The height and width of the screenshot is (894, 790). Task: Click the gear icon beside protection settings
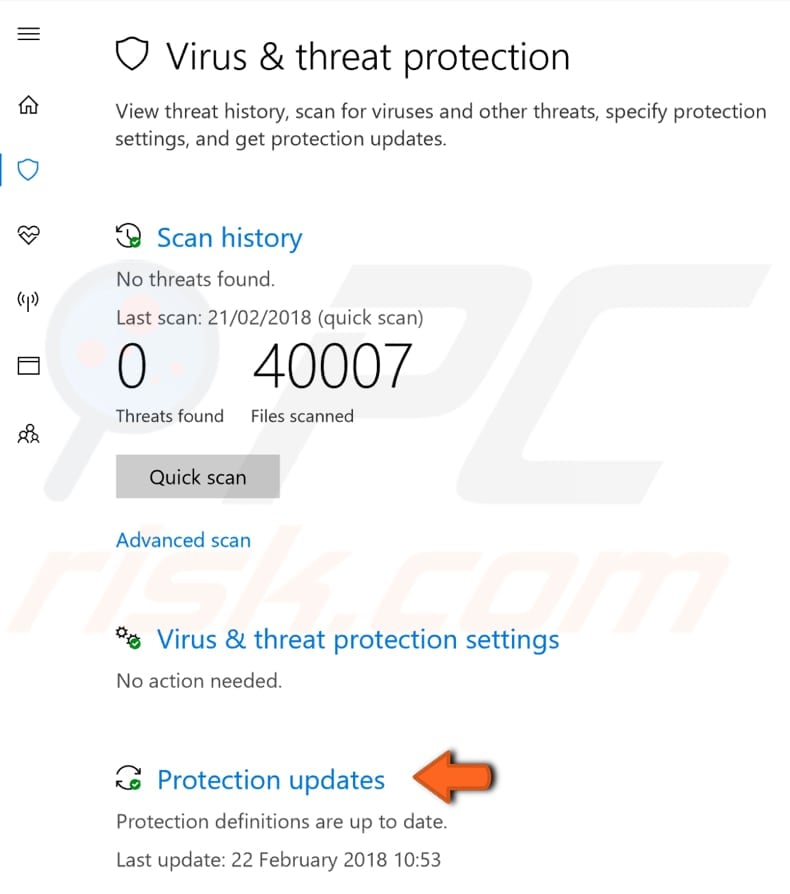coord(128,639)
